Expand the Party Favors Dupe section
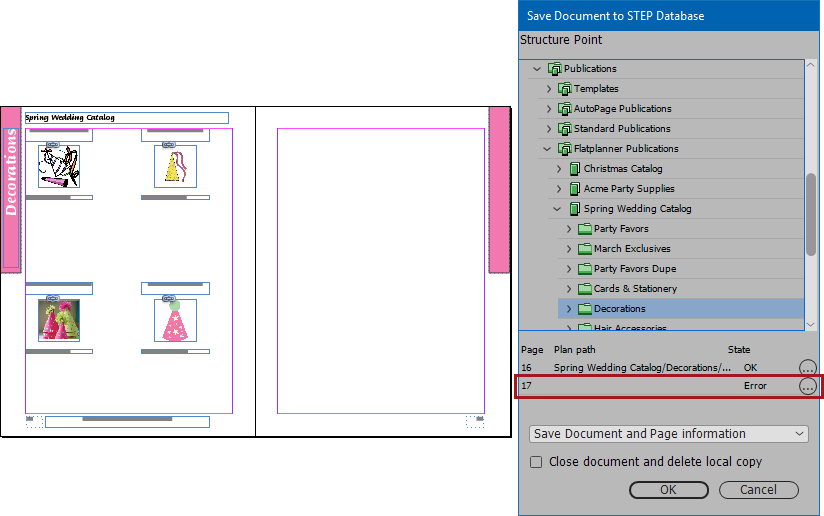 569,269
